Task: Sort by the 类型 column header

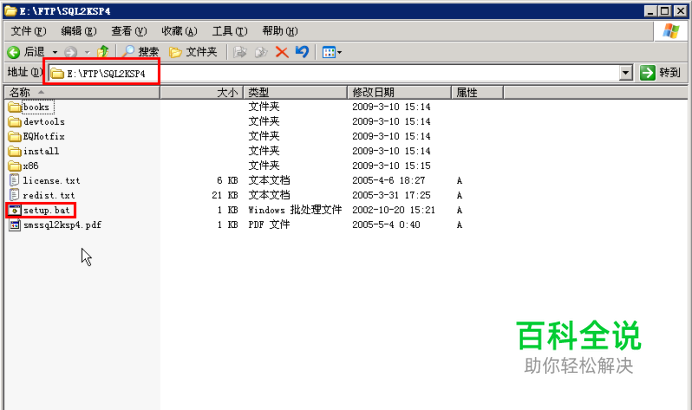Action: click(x=295, y=92)
